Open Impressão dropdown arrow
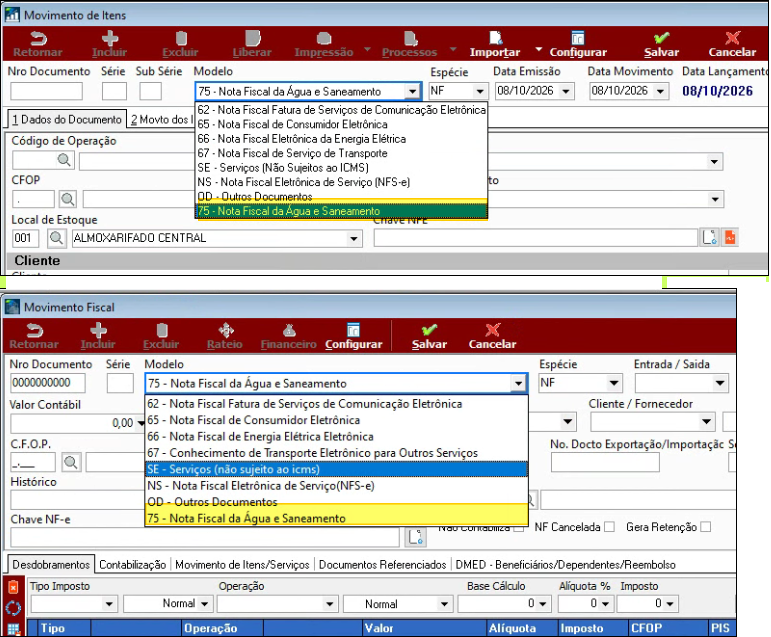This screenshot has width=771, height=637. pos(367,49)
